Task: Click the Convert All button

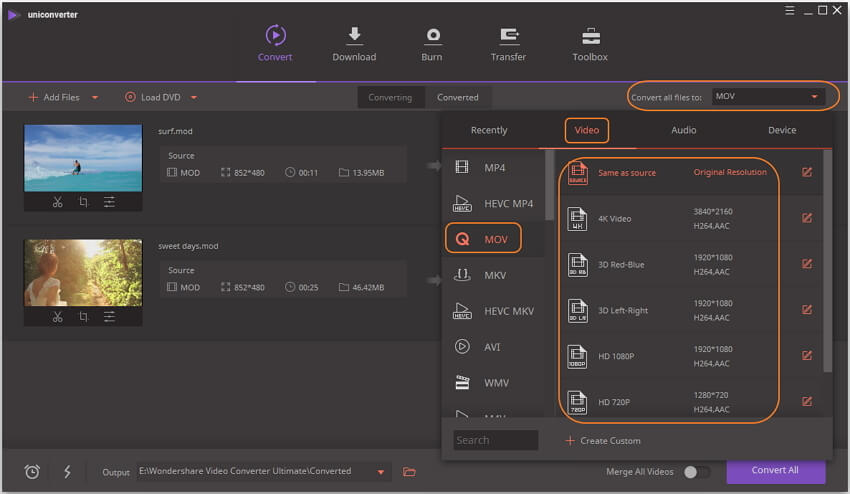Action: (x=775, y=471)
